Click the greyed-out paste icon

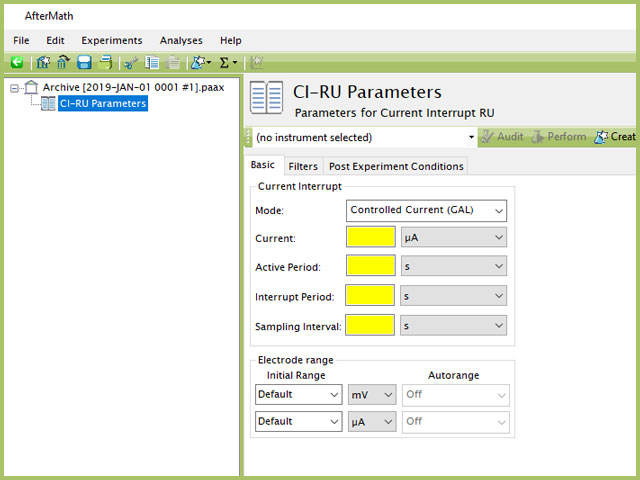click(x=173, y=62)
